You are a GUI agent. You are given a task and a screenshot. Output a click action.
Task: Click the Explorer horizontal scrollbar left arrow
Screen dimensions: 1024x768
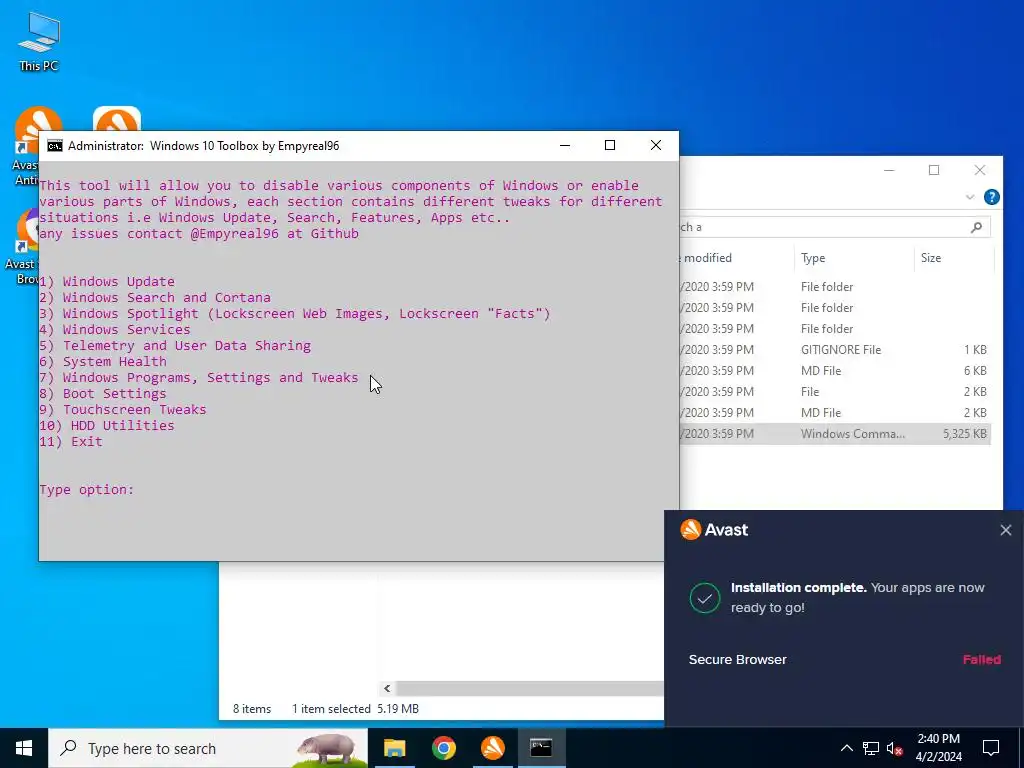[x=387, y=688]
